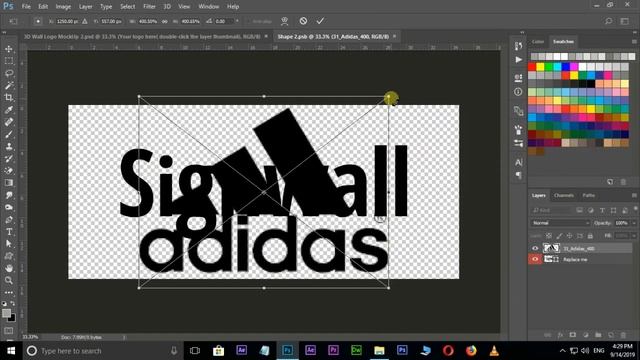Select the Clone Stamp tool

[9, 147]
